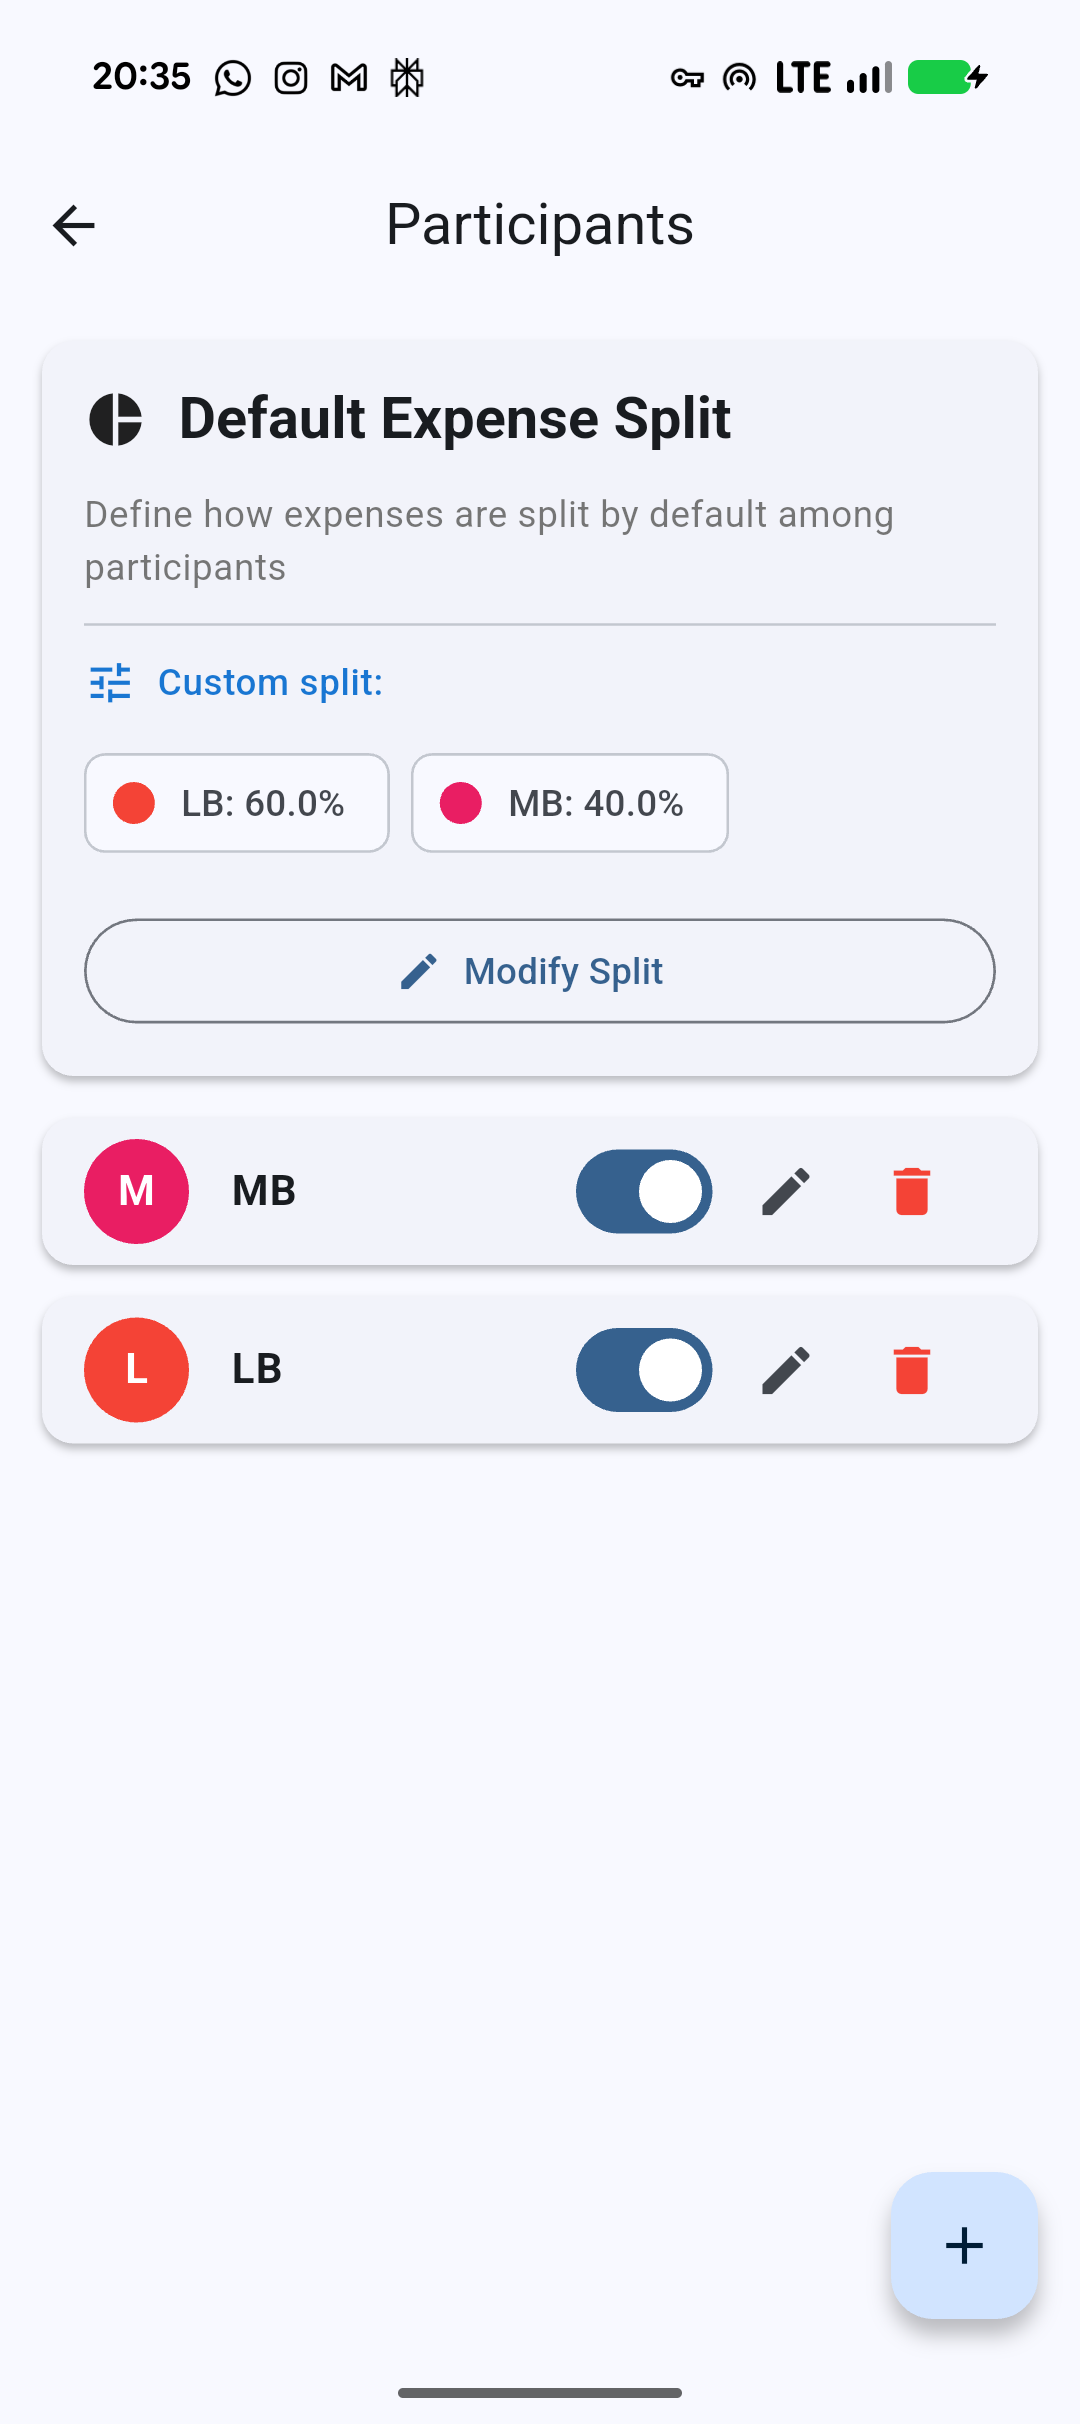Tap the M avatar circle
Image resolution: width=1080 pixels, height=2424 pixels.
137,1191
